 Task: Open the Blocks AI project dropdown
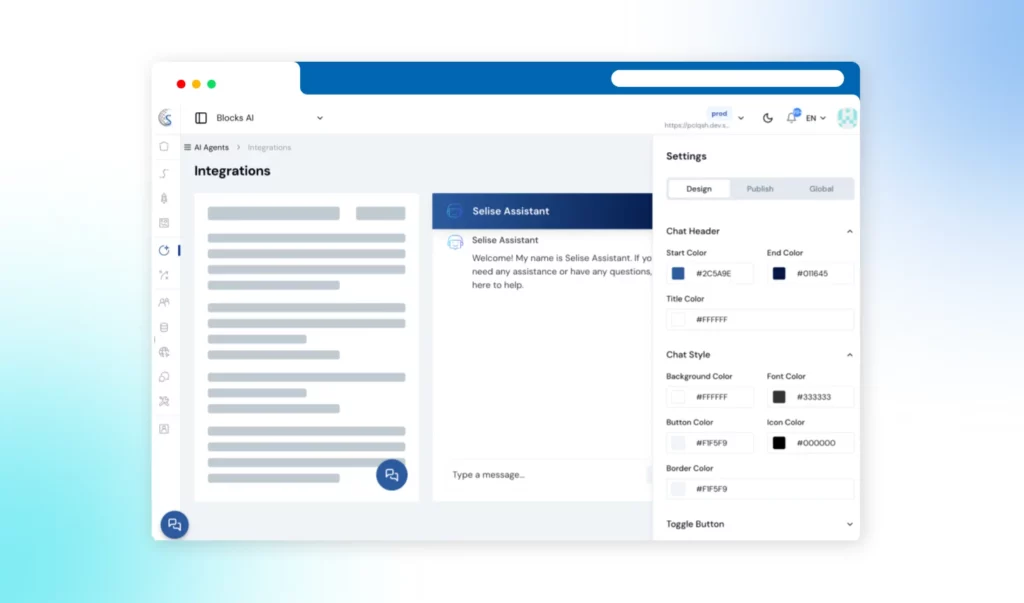click(x=319, y=118)
